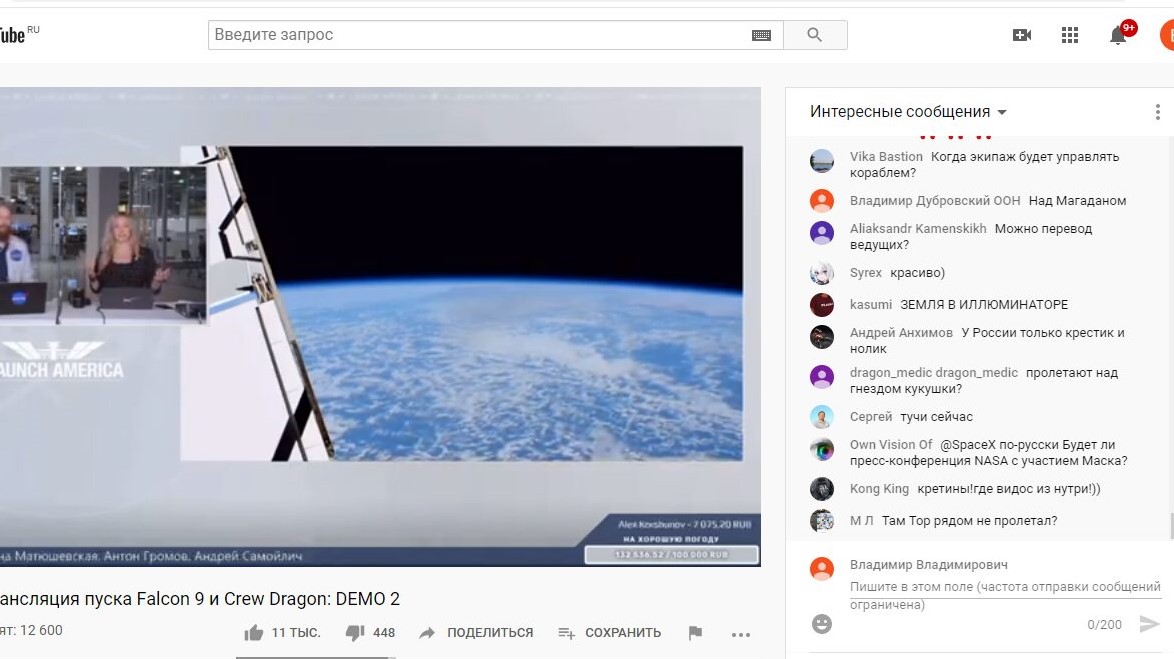Image resolution: width=1174 pixels, height=659 pixels.
Task: Click Kong King's avatar
Action: click(822, 489)
